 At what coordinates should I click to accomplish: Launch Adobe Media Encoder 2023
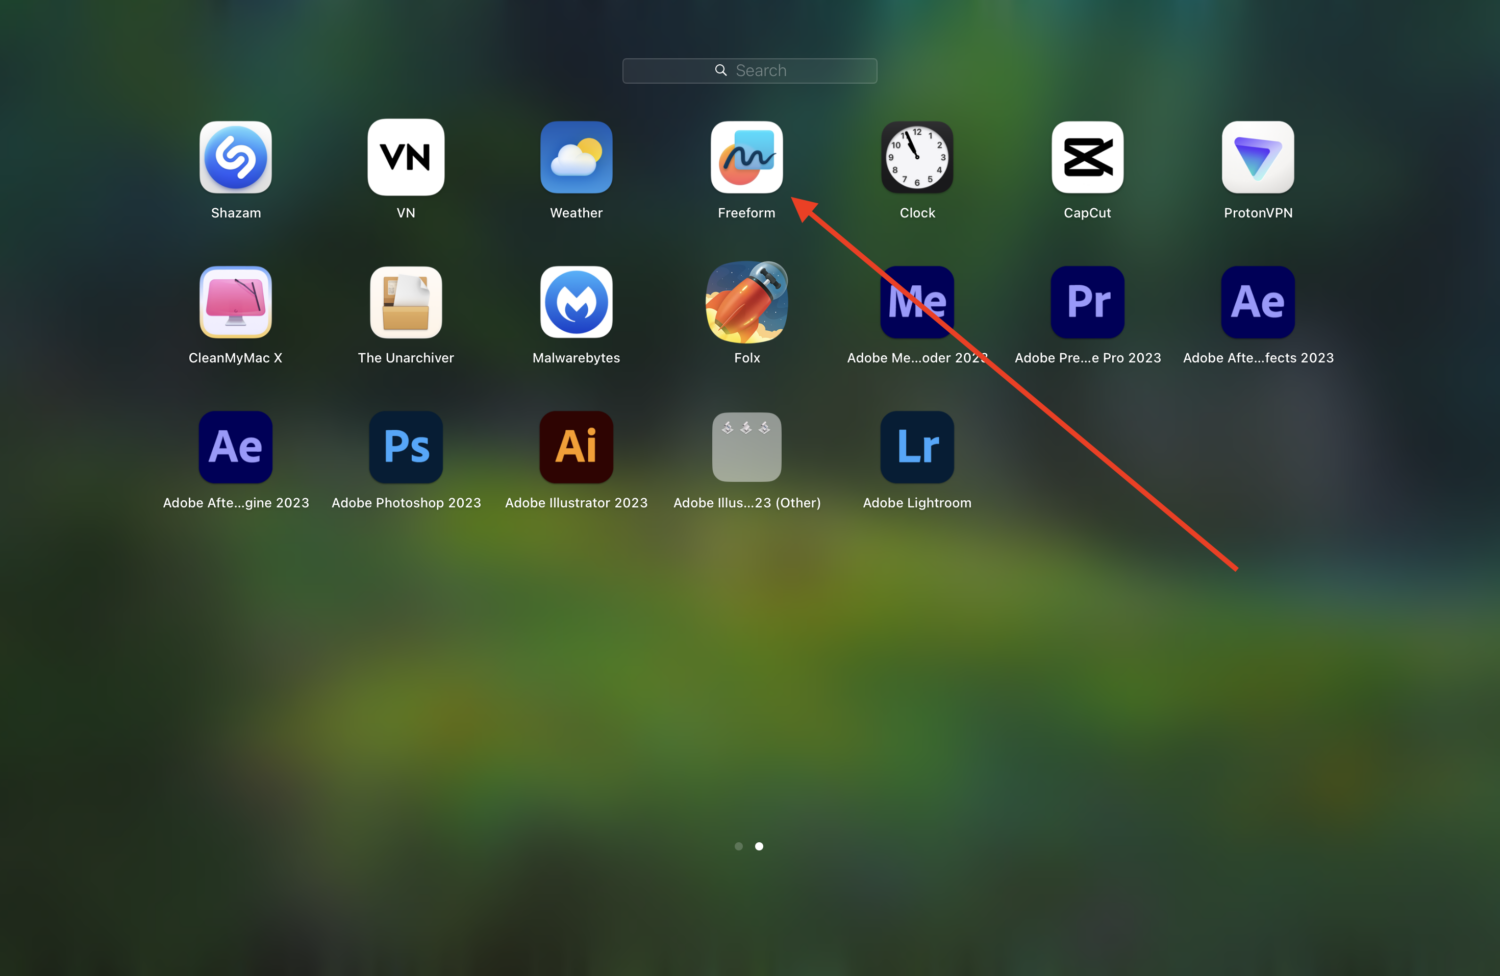[917, 302]
